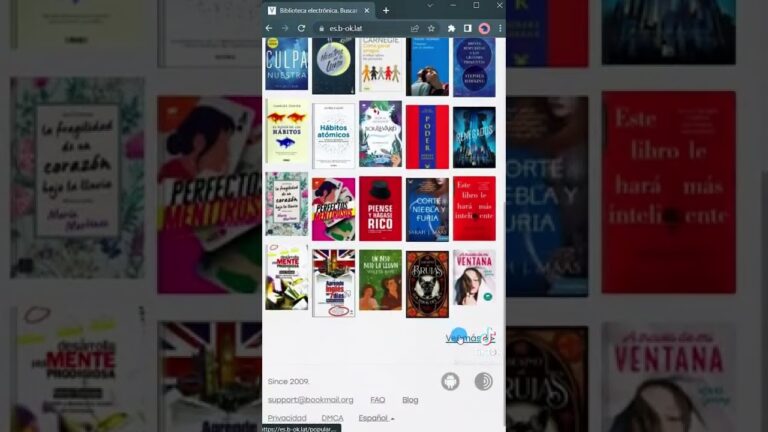Open Hábitos atómicos book cover
This screenshot has width=768, height=432.
click(334, 136)
